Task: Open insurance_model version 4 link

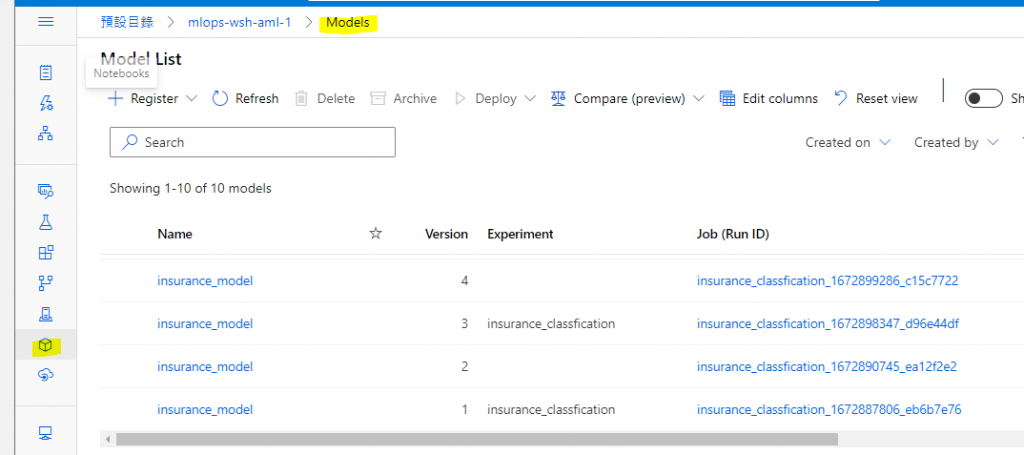Action: coord(205,281)
